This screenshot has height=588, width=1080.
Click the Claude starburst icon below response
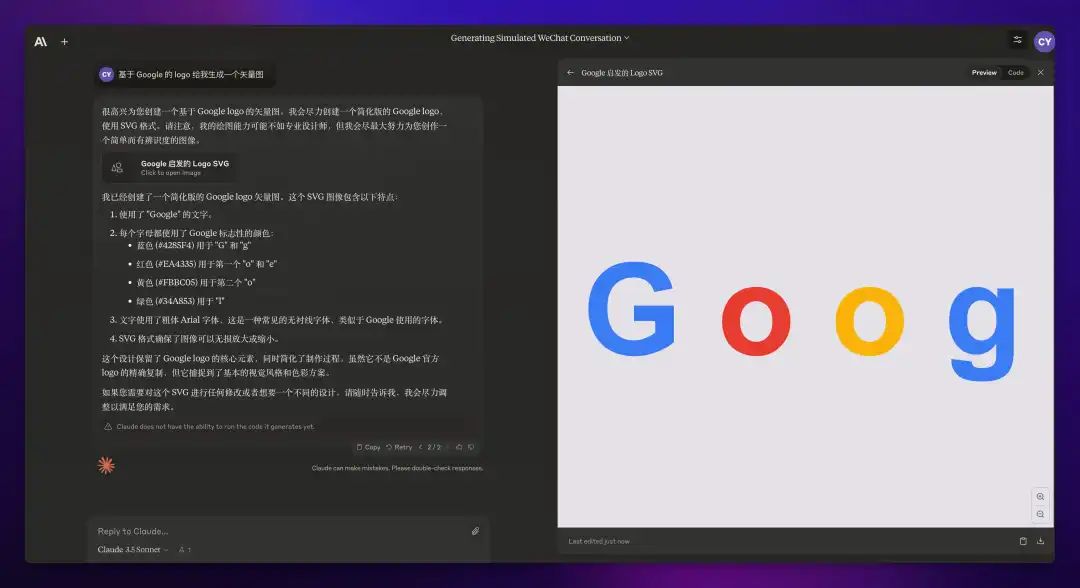pos(106,465)
